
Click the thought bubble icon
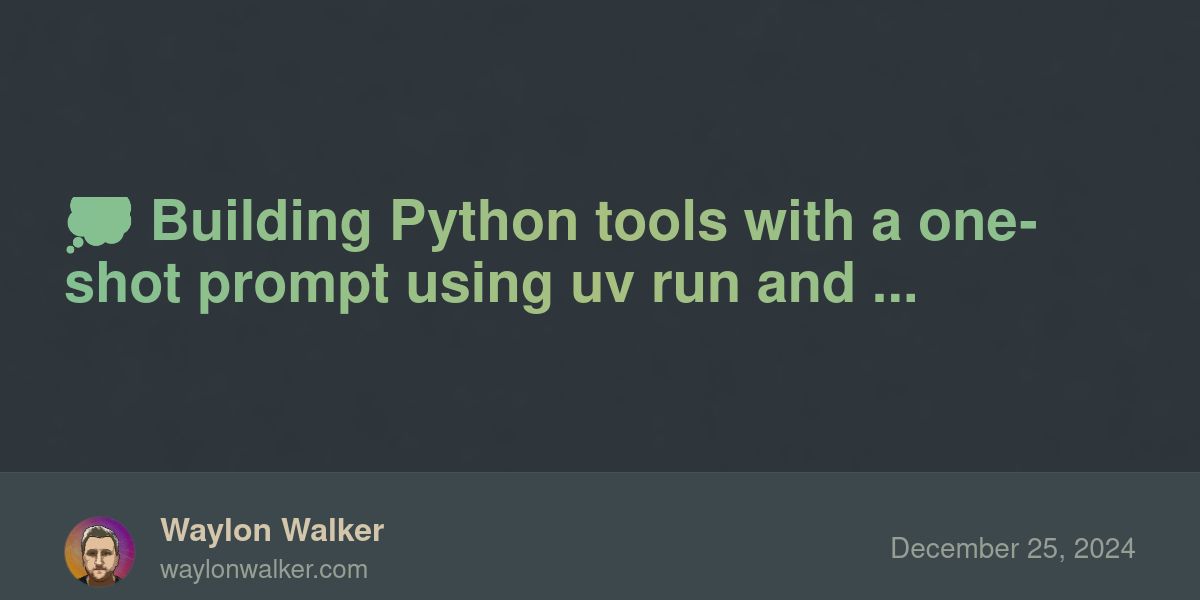[99, 223]
